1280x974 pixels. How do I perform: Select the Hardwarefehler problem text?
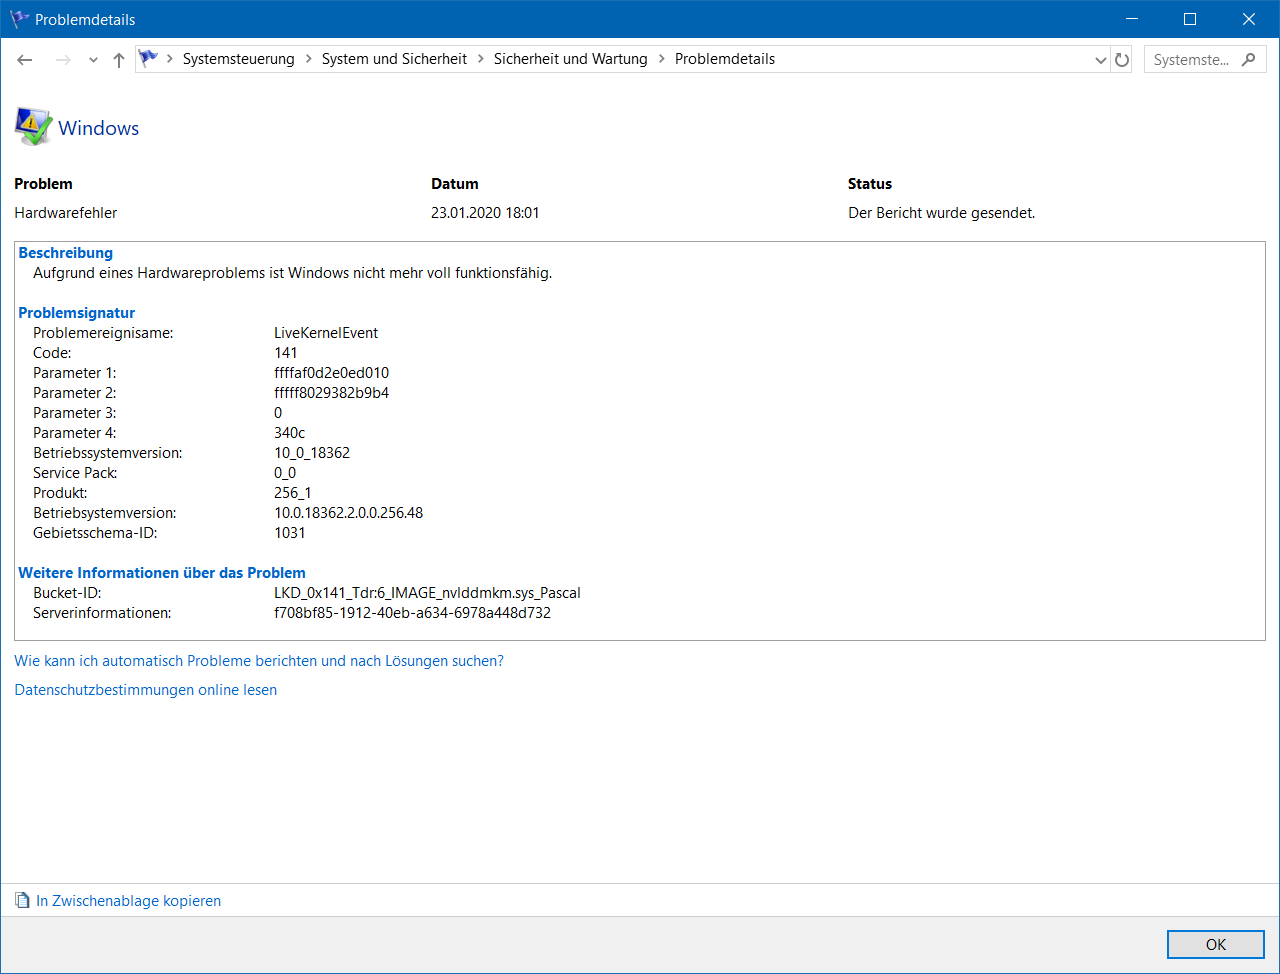click(66, 213)
